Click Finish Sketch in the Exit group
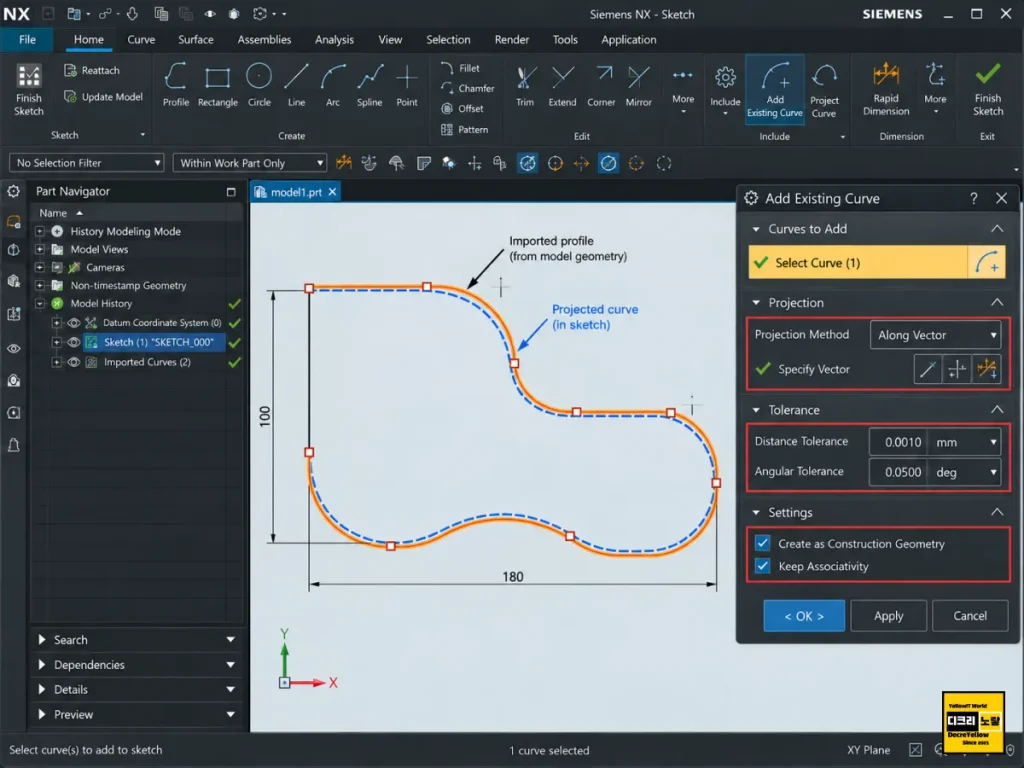Screen dimensions: 1024x768 (988, 88)
